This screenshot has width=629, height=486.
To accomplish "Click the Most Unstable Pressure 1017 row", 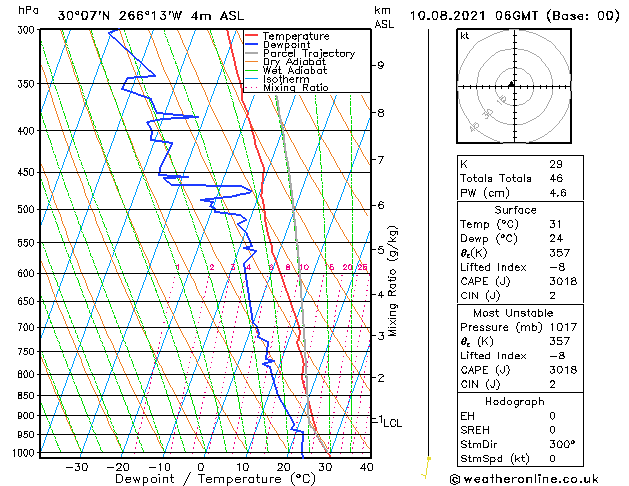I will tap(520, 327).
